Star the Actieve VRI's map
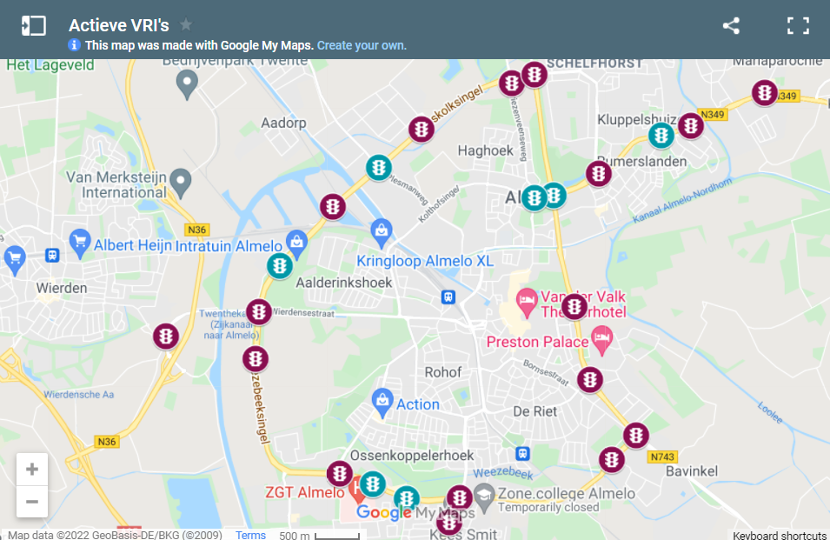The image size is (830, 540). tap(186, 24)
